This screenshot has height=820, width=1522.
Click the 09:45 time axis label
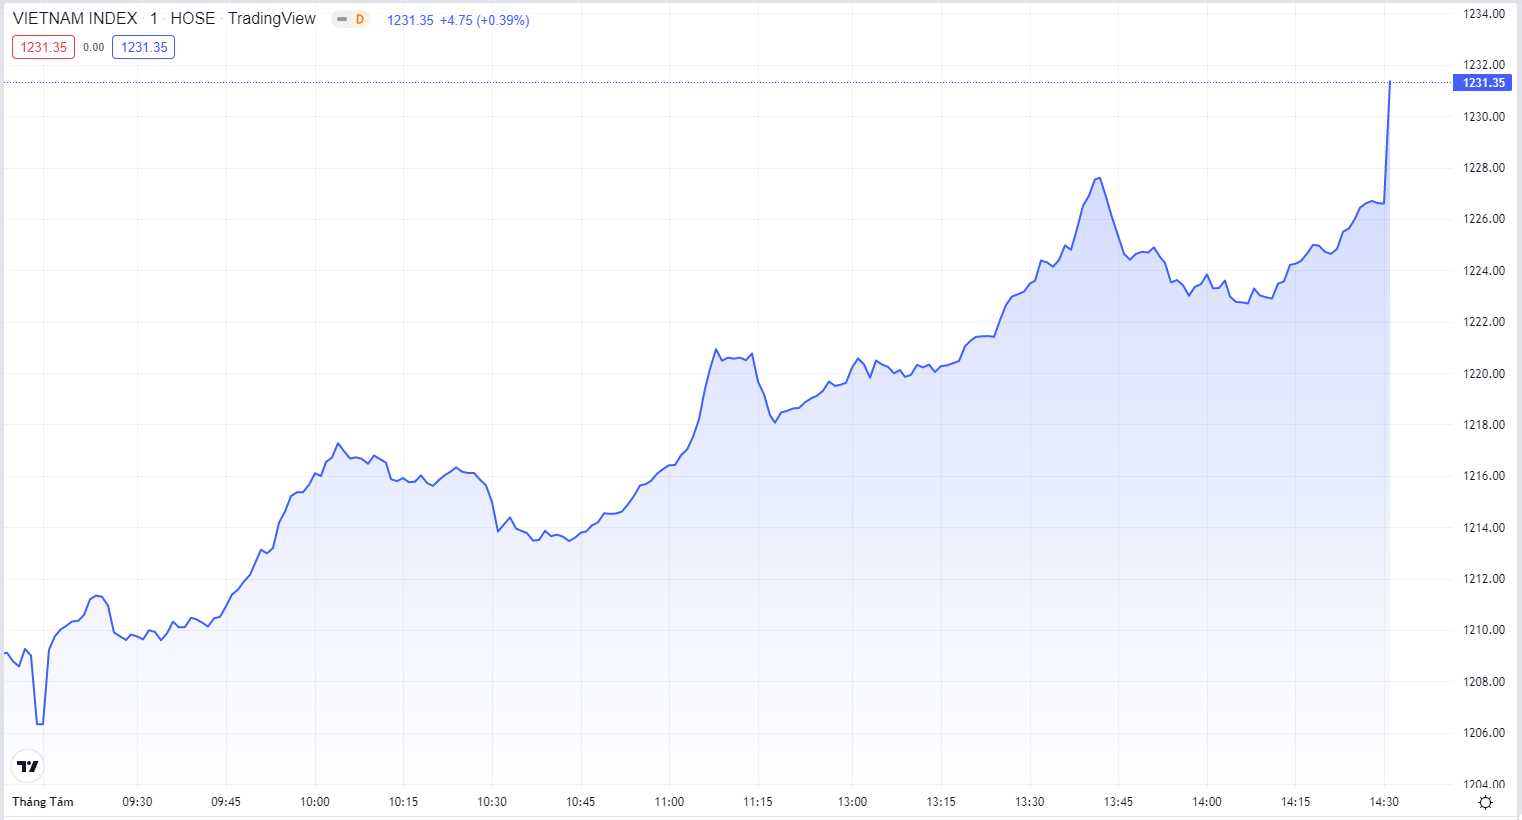point(226,802)
